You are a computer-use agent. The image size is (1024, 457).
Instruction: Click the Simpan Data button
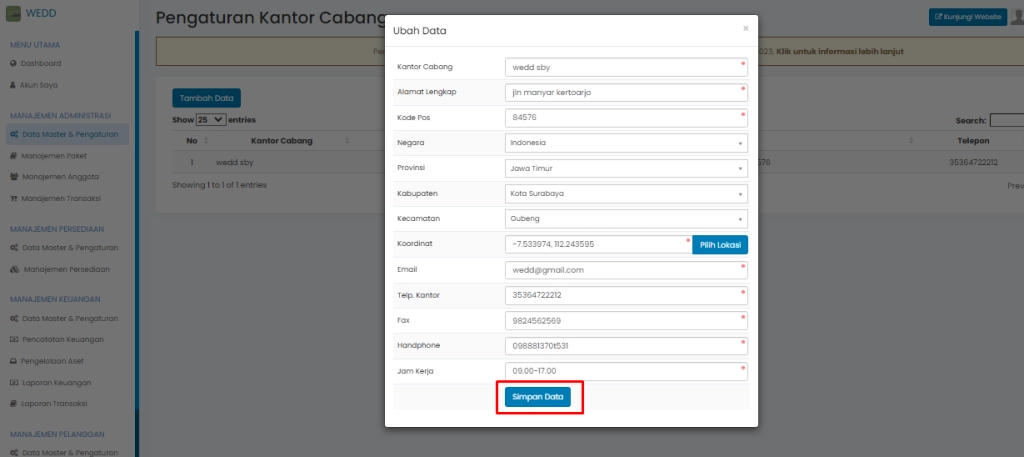point(536,397)
